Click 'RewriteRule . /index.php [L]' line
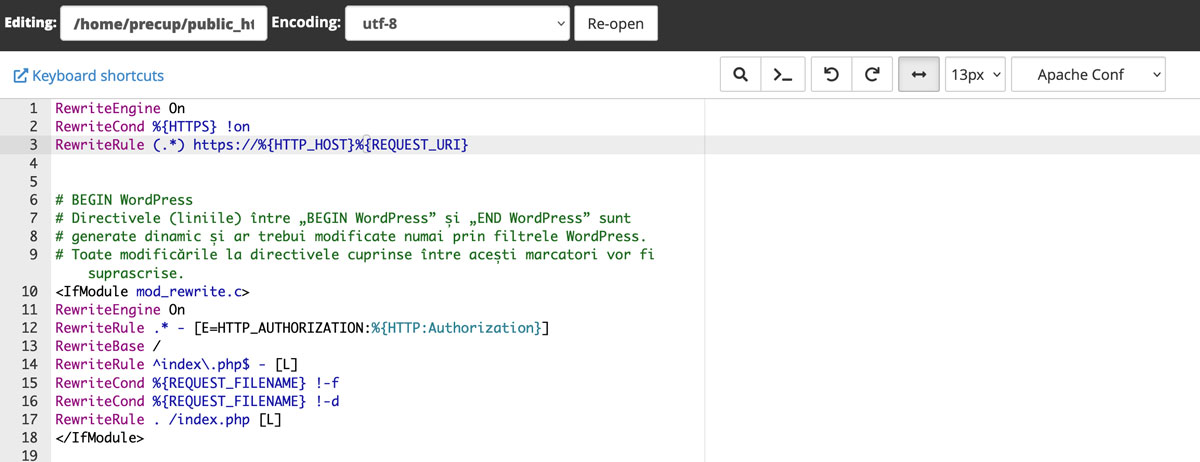Image resolution: width=1200 pixels, height=462 pixels. tap(169, 419)
